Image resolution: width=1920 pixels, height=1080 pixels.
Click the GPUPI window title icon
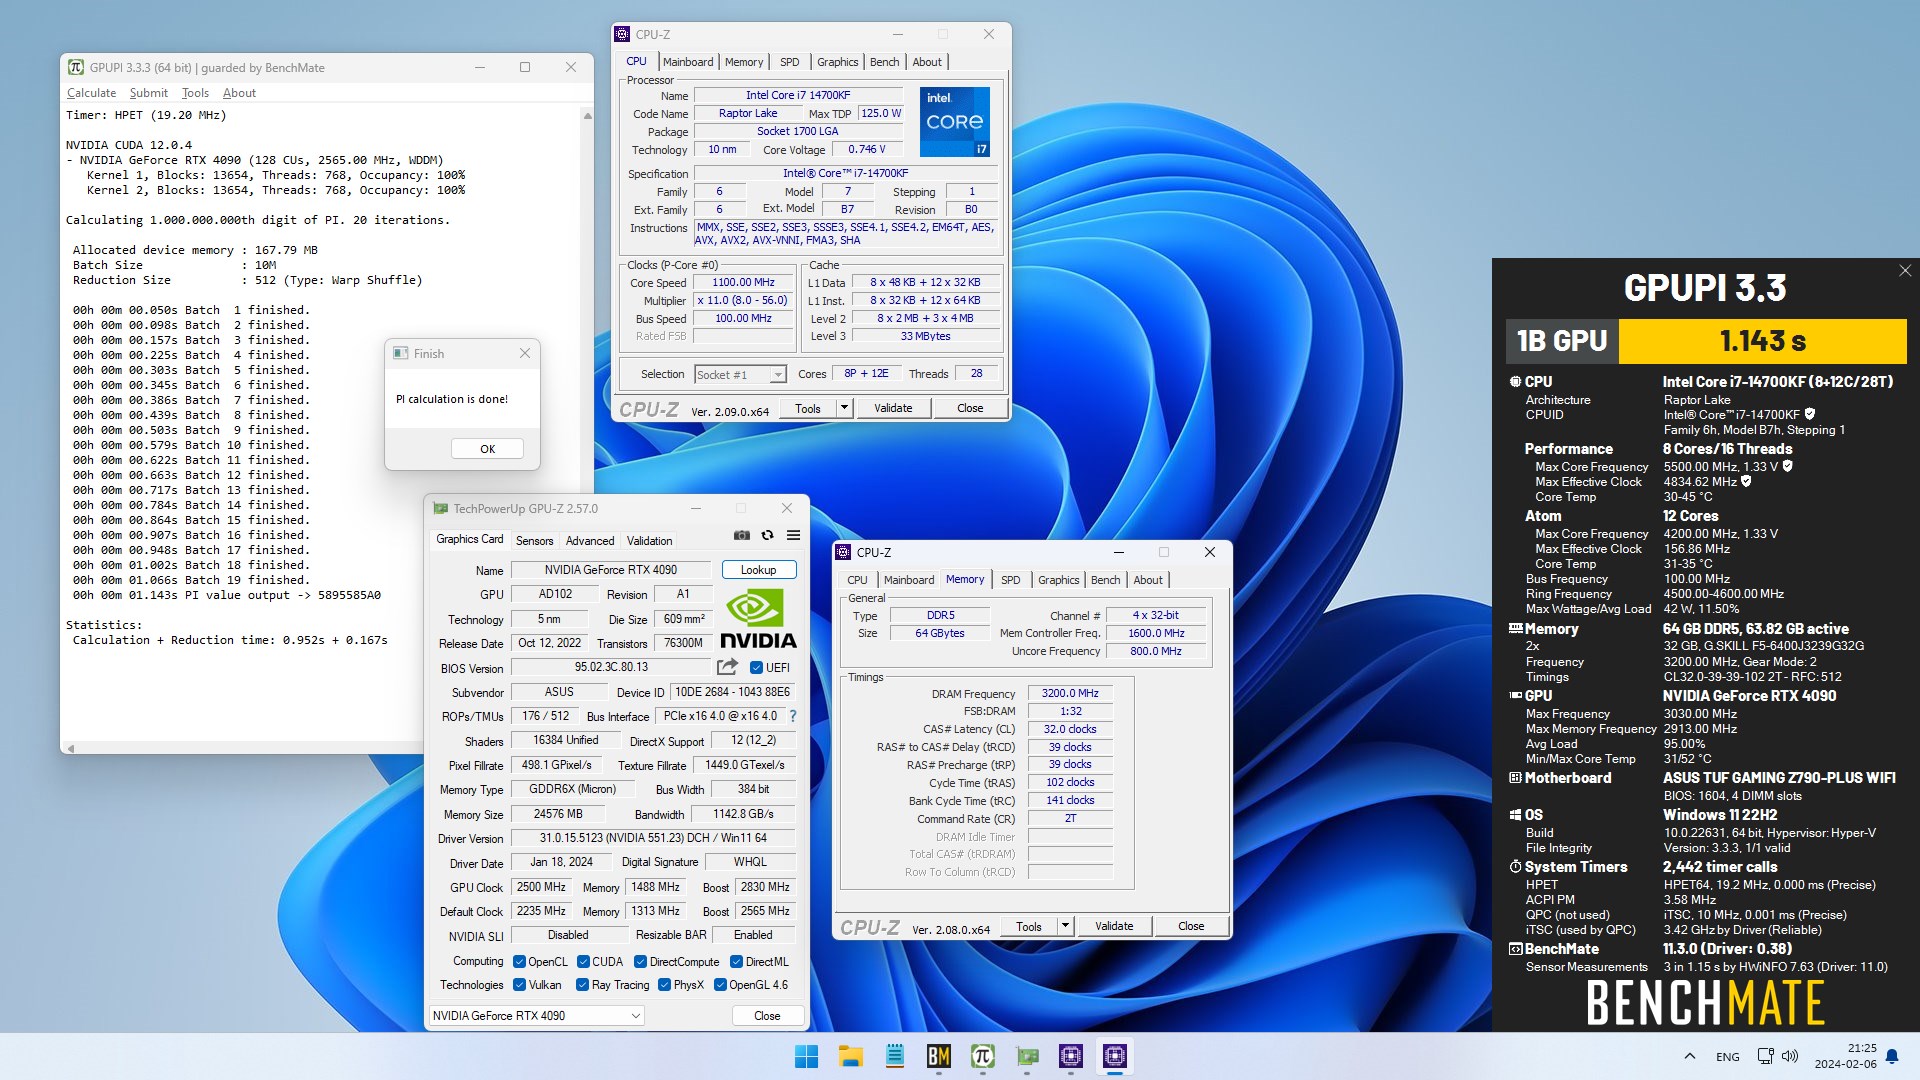pyautogui.click(x=76, y=68)
